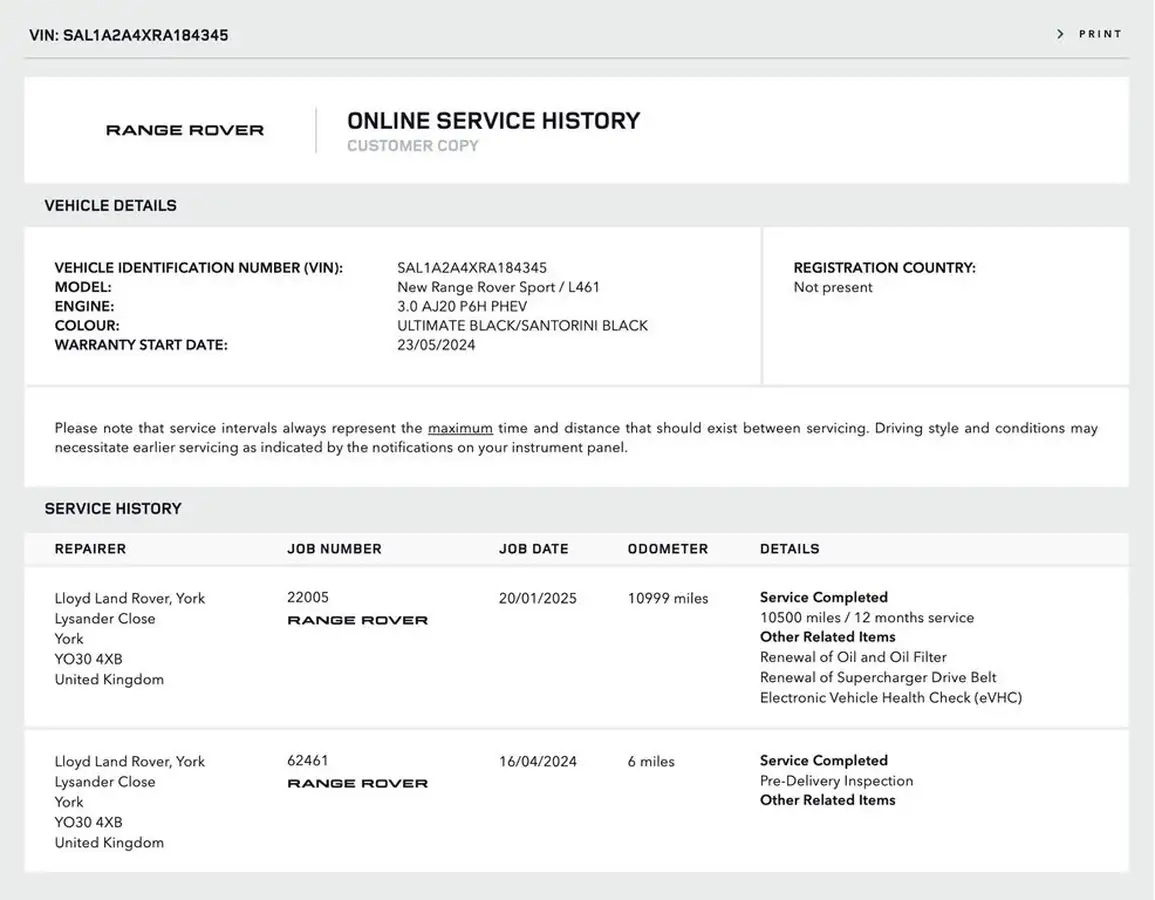Click the Online Service History heading
The image size is (1155, 900).
(494, 121)
